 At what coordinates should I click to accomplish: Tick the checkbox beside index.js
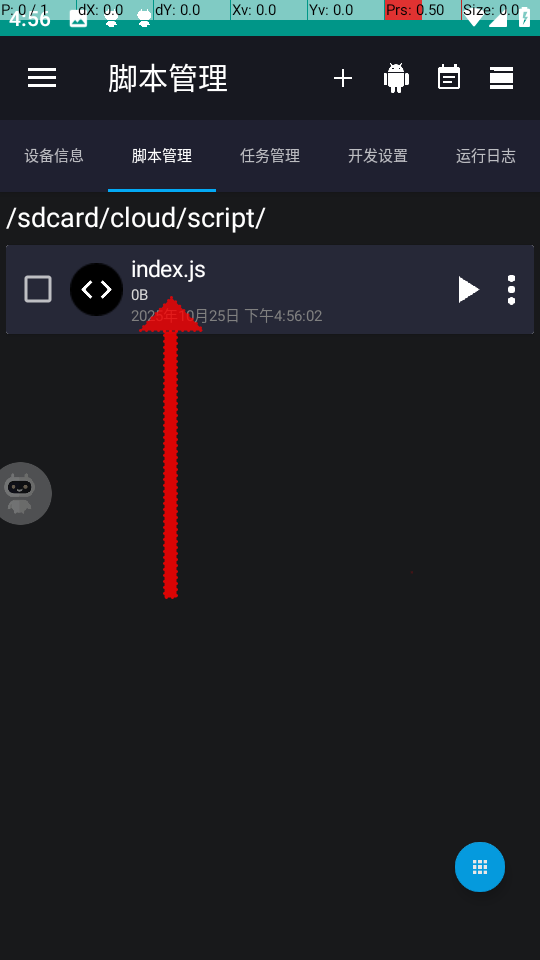click(x=38, y=289)
